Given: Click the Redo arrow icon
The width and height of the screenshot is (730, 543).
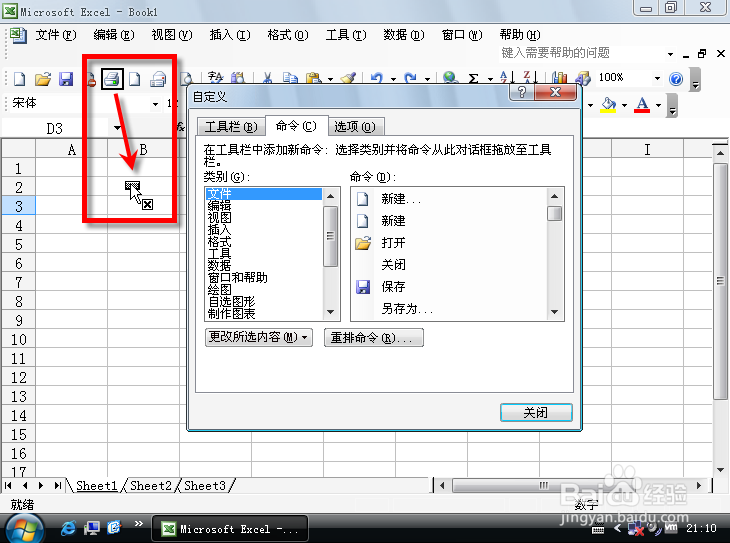Looking at the screenshot, I should point(411,78).
